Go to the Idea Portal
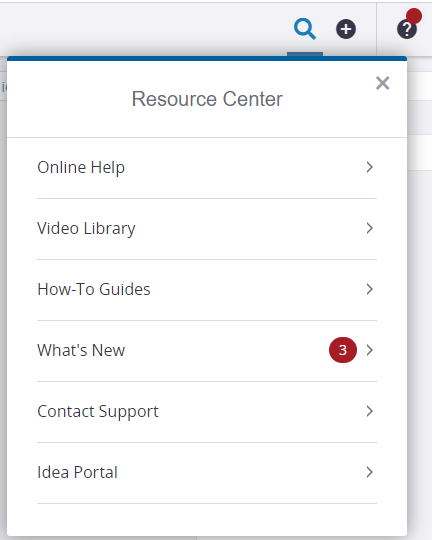Screen dimensions: 432x540 [207, 472]
